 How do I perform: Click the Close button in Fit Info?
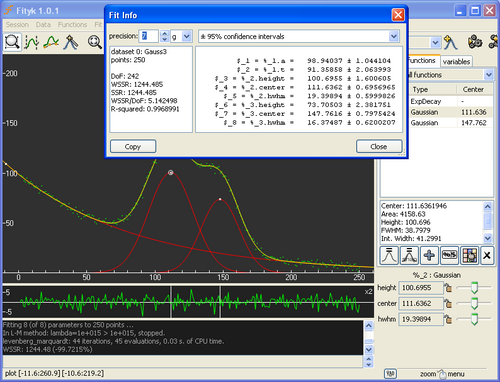[x=379, y=147]
